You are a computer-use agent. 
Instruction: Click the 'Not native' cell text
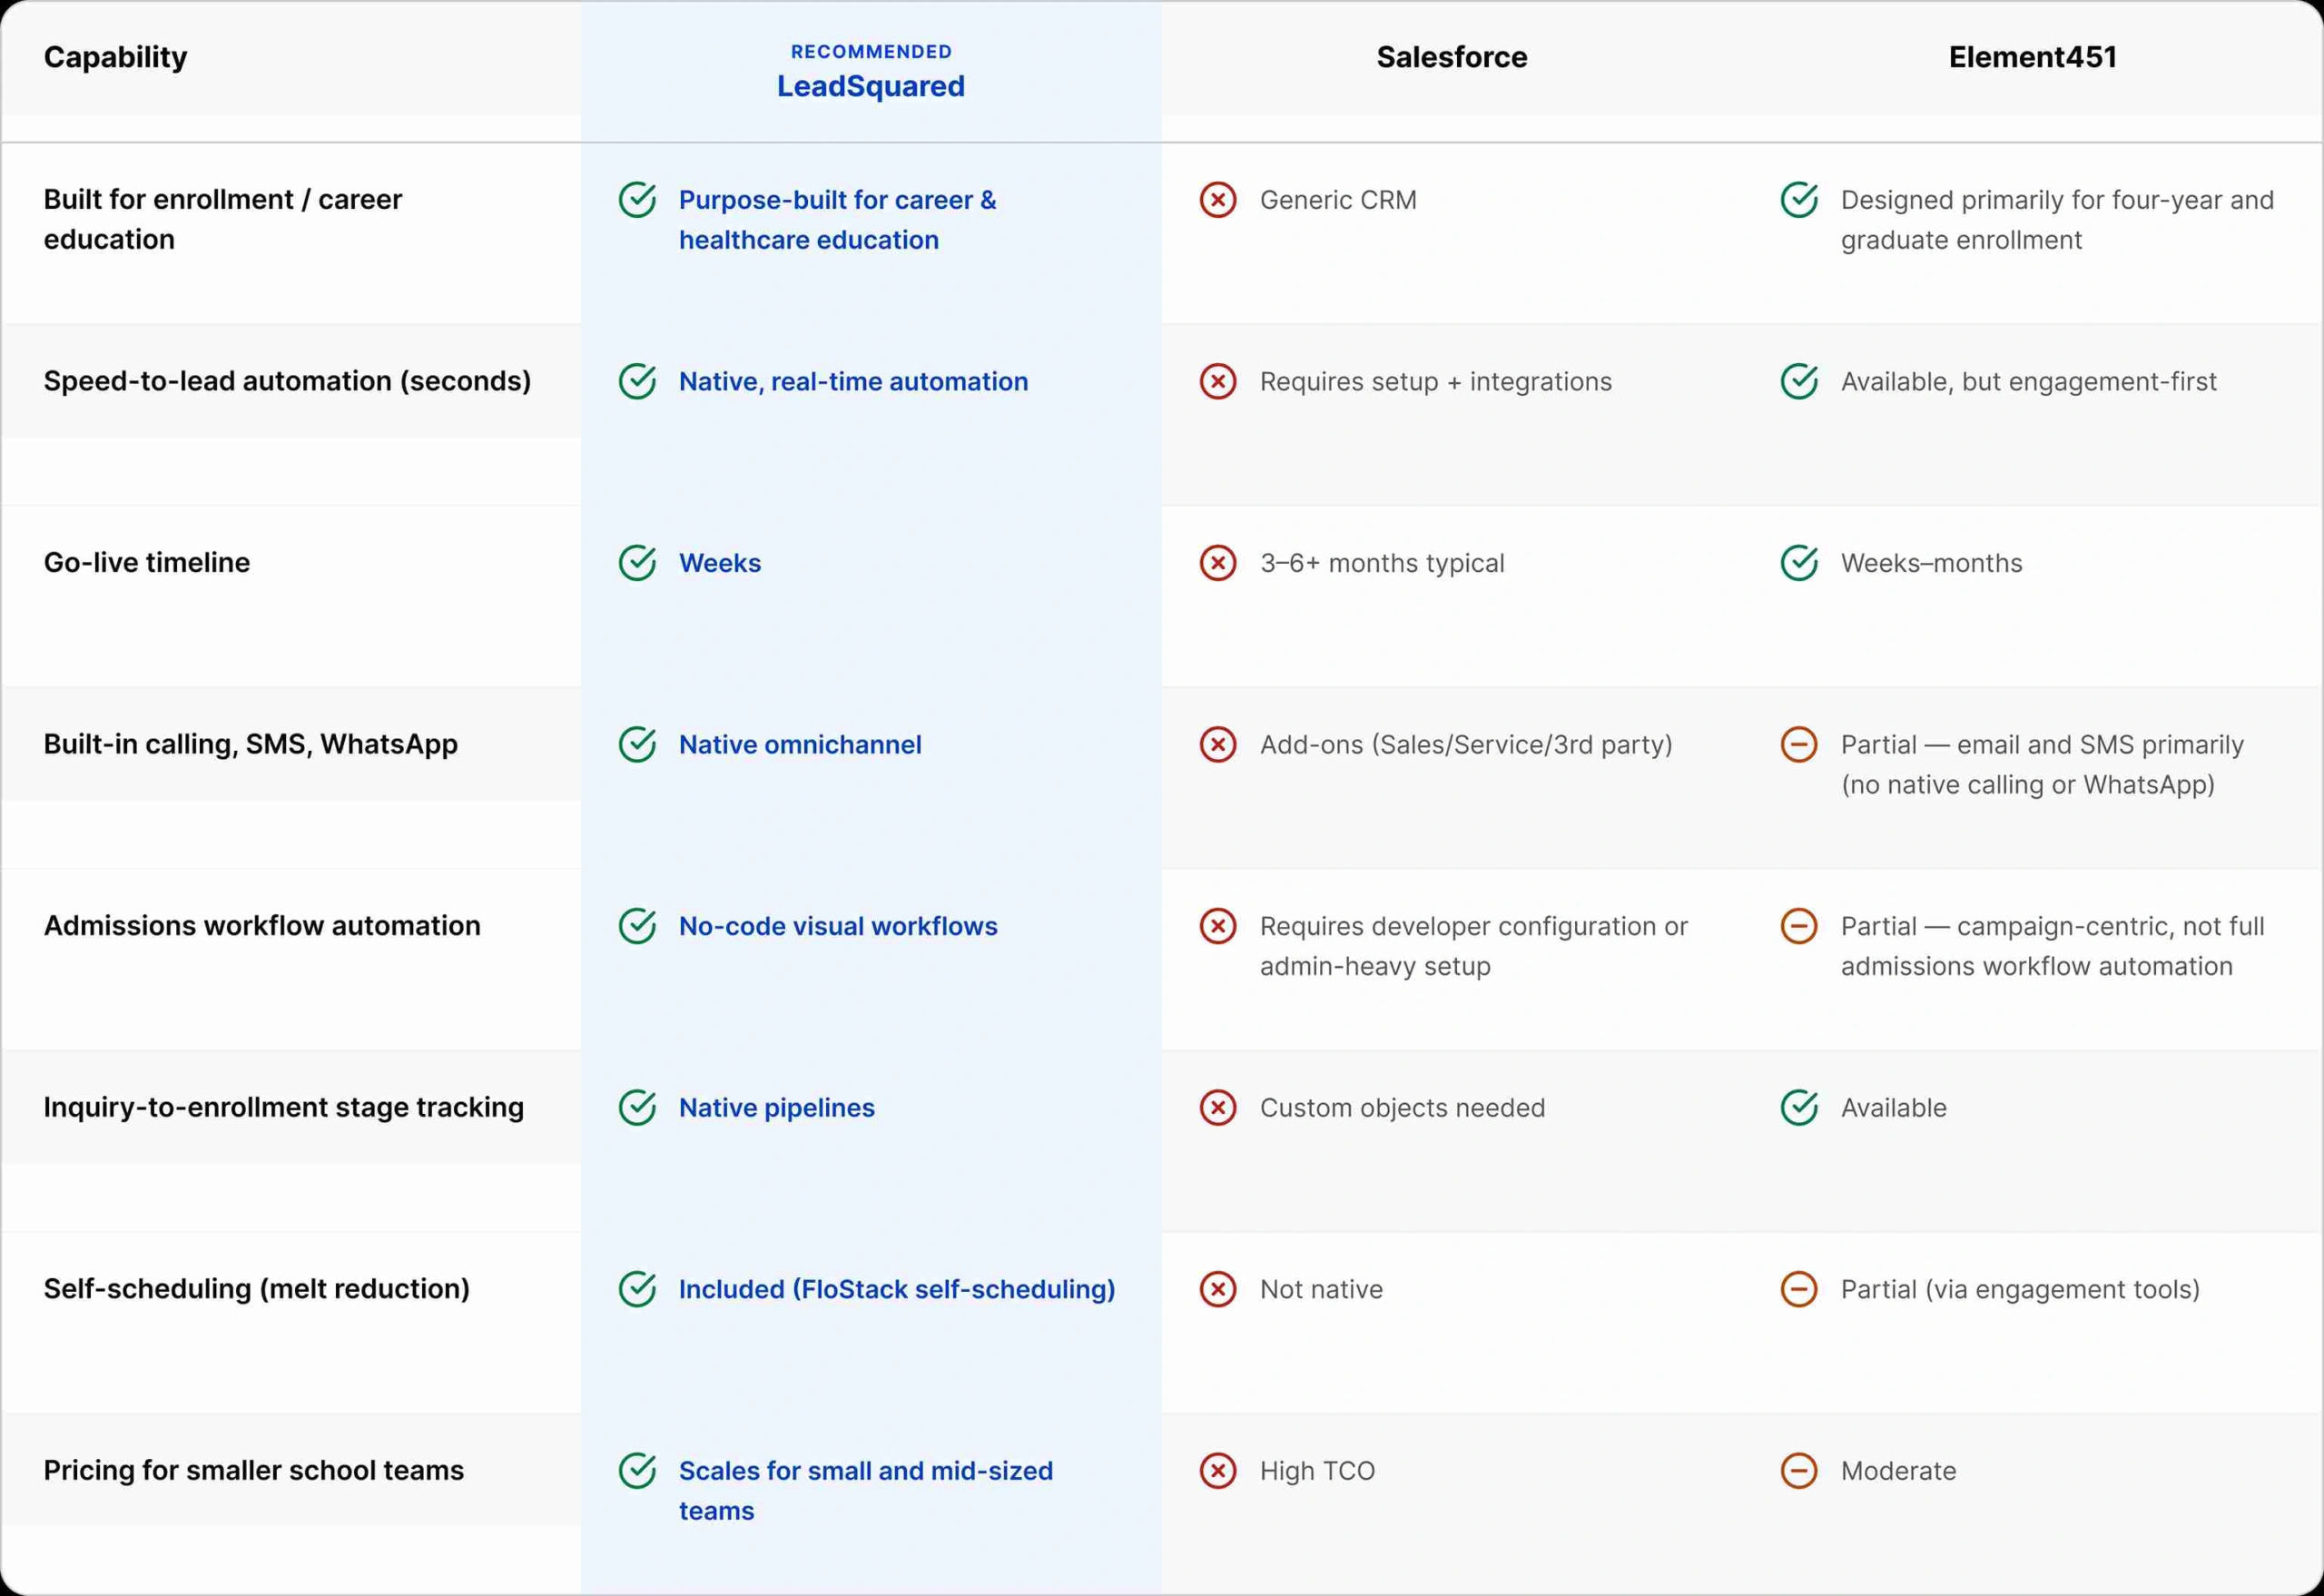point(1321,1290)
